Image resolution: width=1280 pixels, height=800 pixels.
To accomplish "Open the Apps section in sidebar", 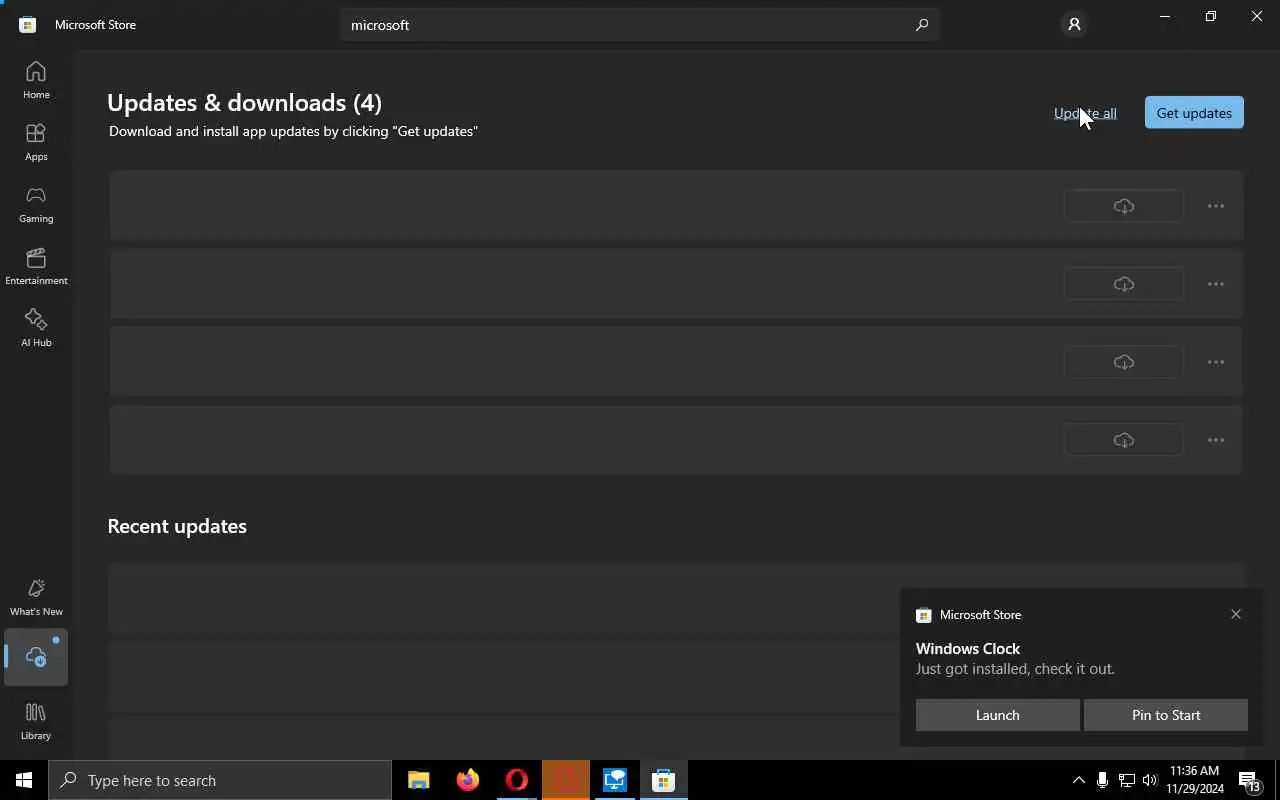I will [36, 142].
